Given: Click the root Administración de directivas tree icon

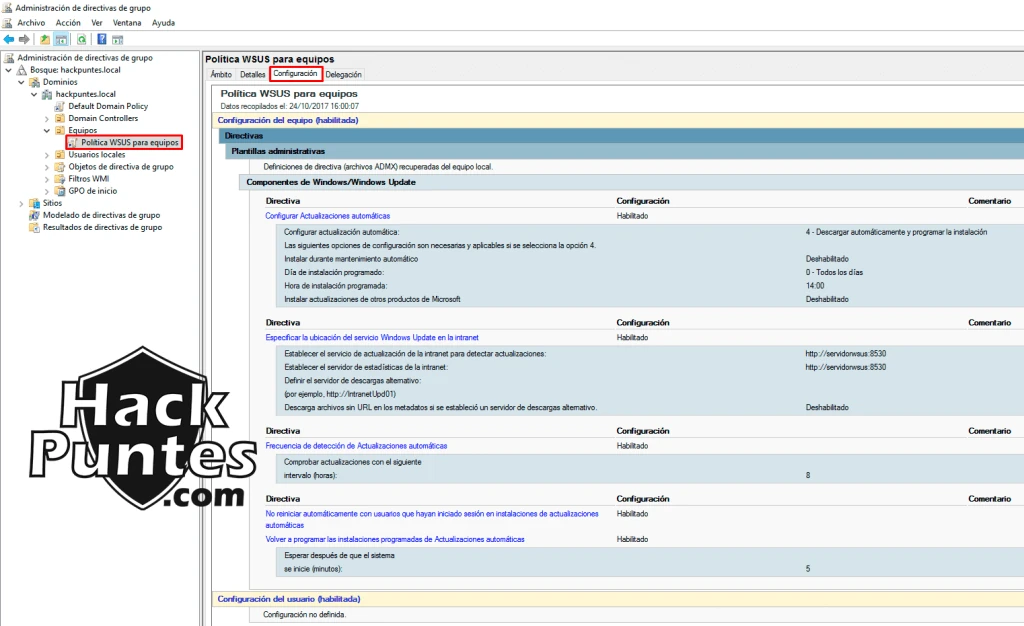Looking at the screenshot, I should point(9,57).
